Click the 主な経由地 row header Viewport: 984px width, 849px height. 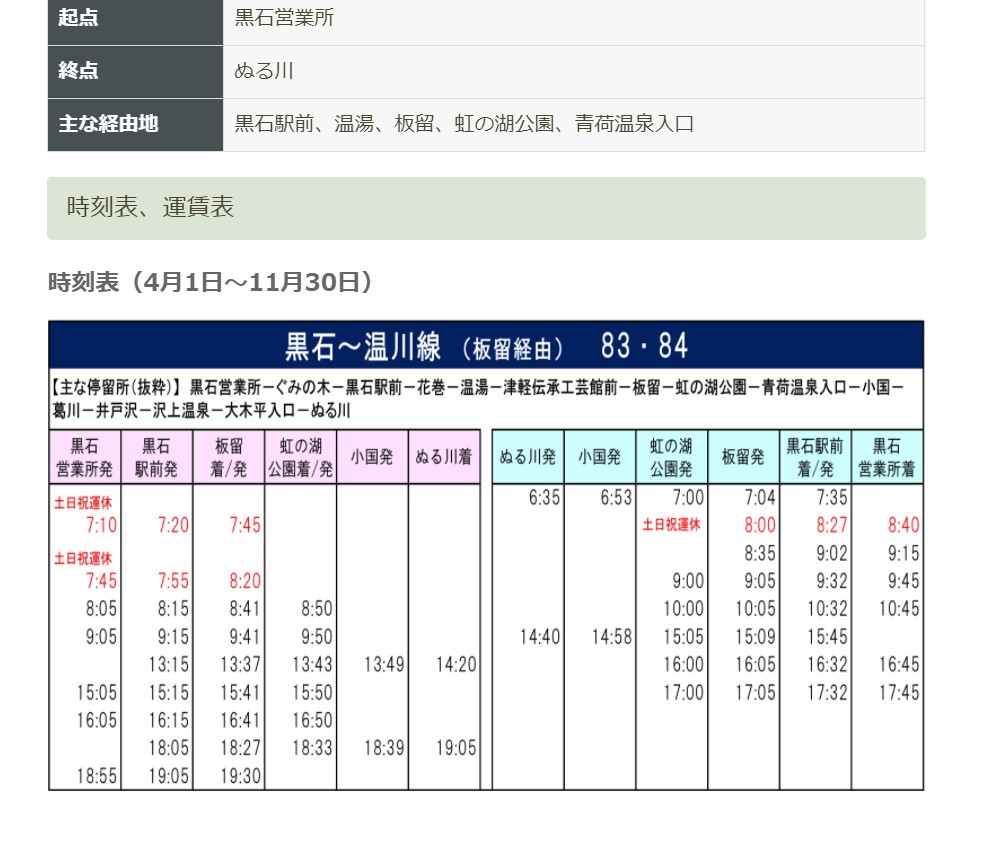[135, 124]
